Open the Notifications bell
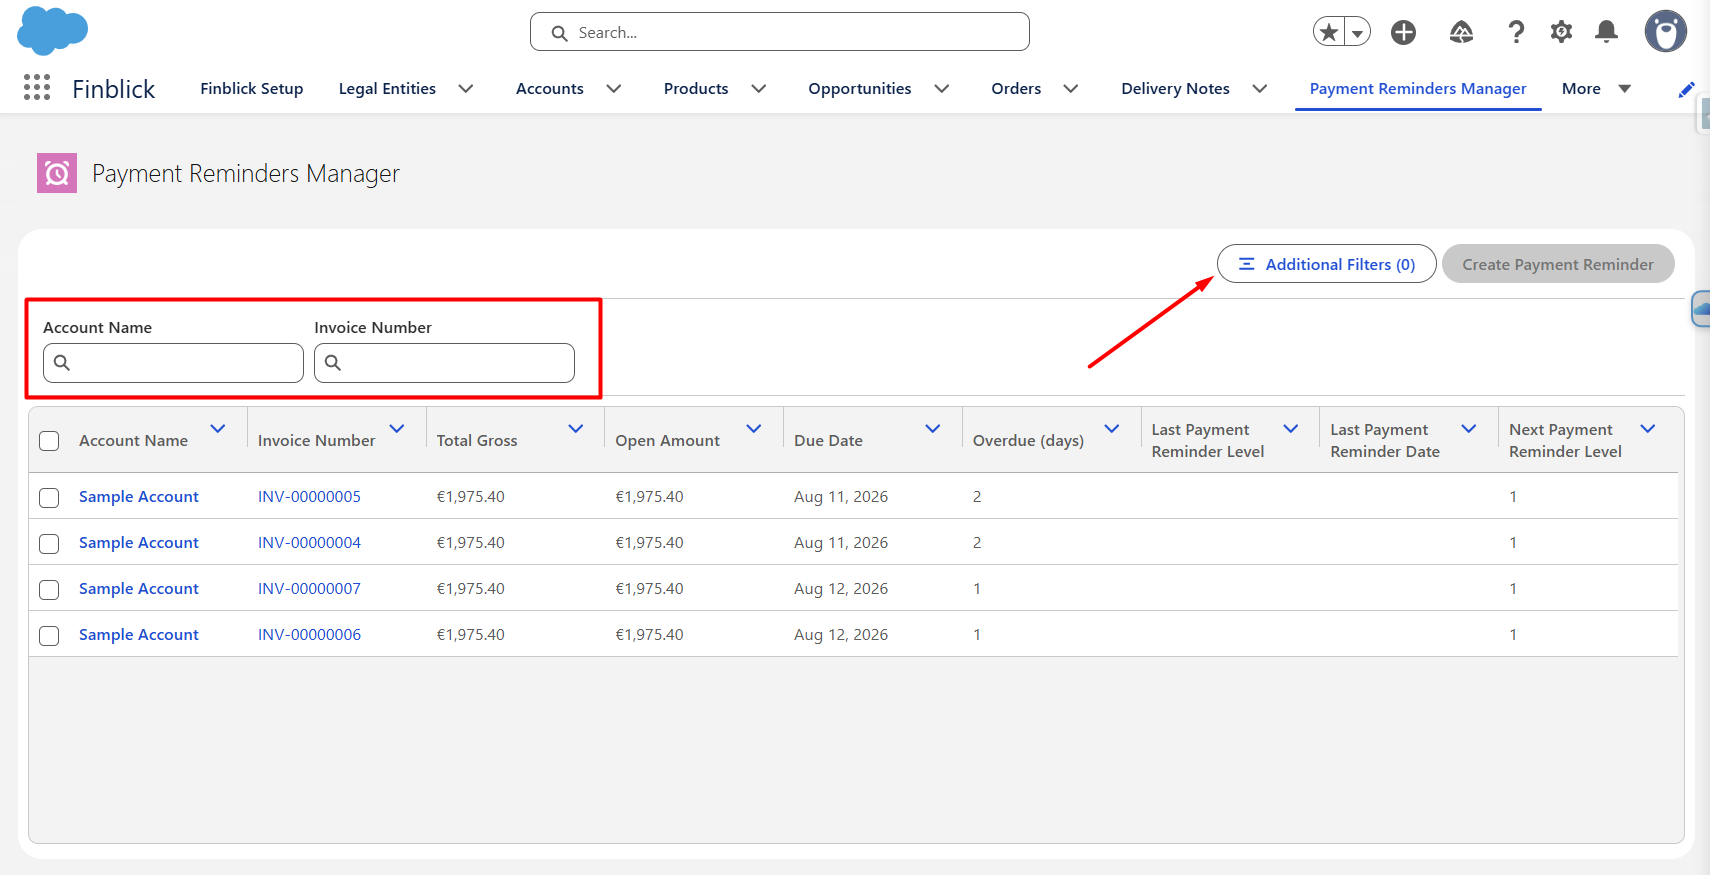 [1607, 32]
